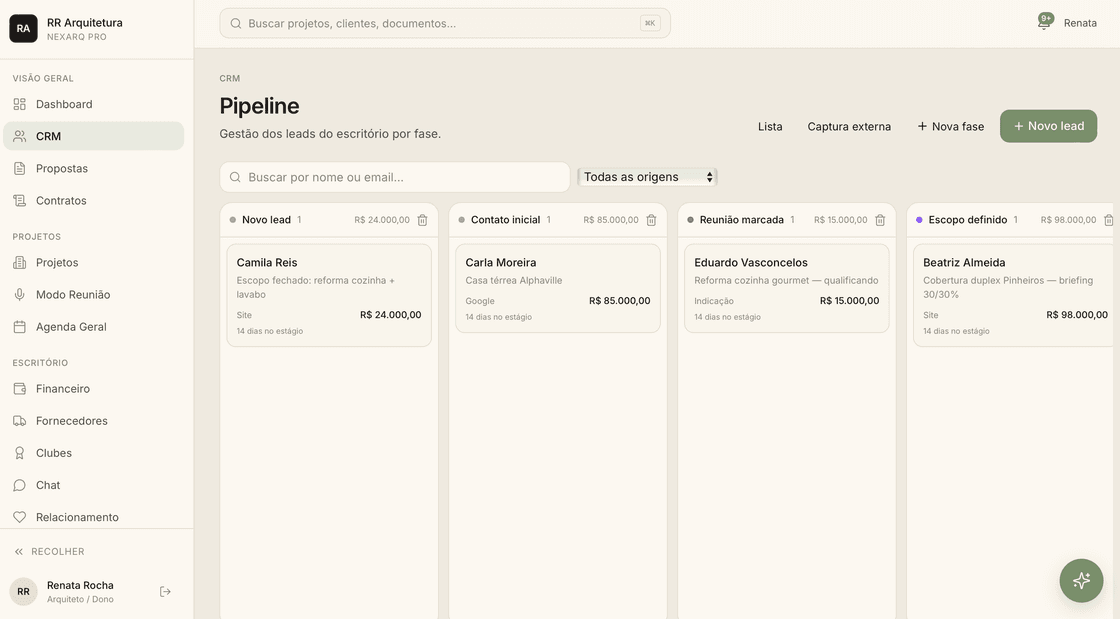Screen dimensions: 1120x619
Task: Click the Financeiro wallet icon
Action: pos(19,389)
